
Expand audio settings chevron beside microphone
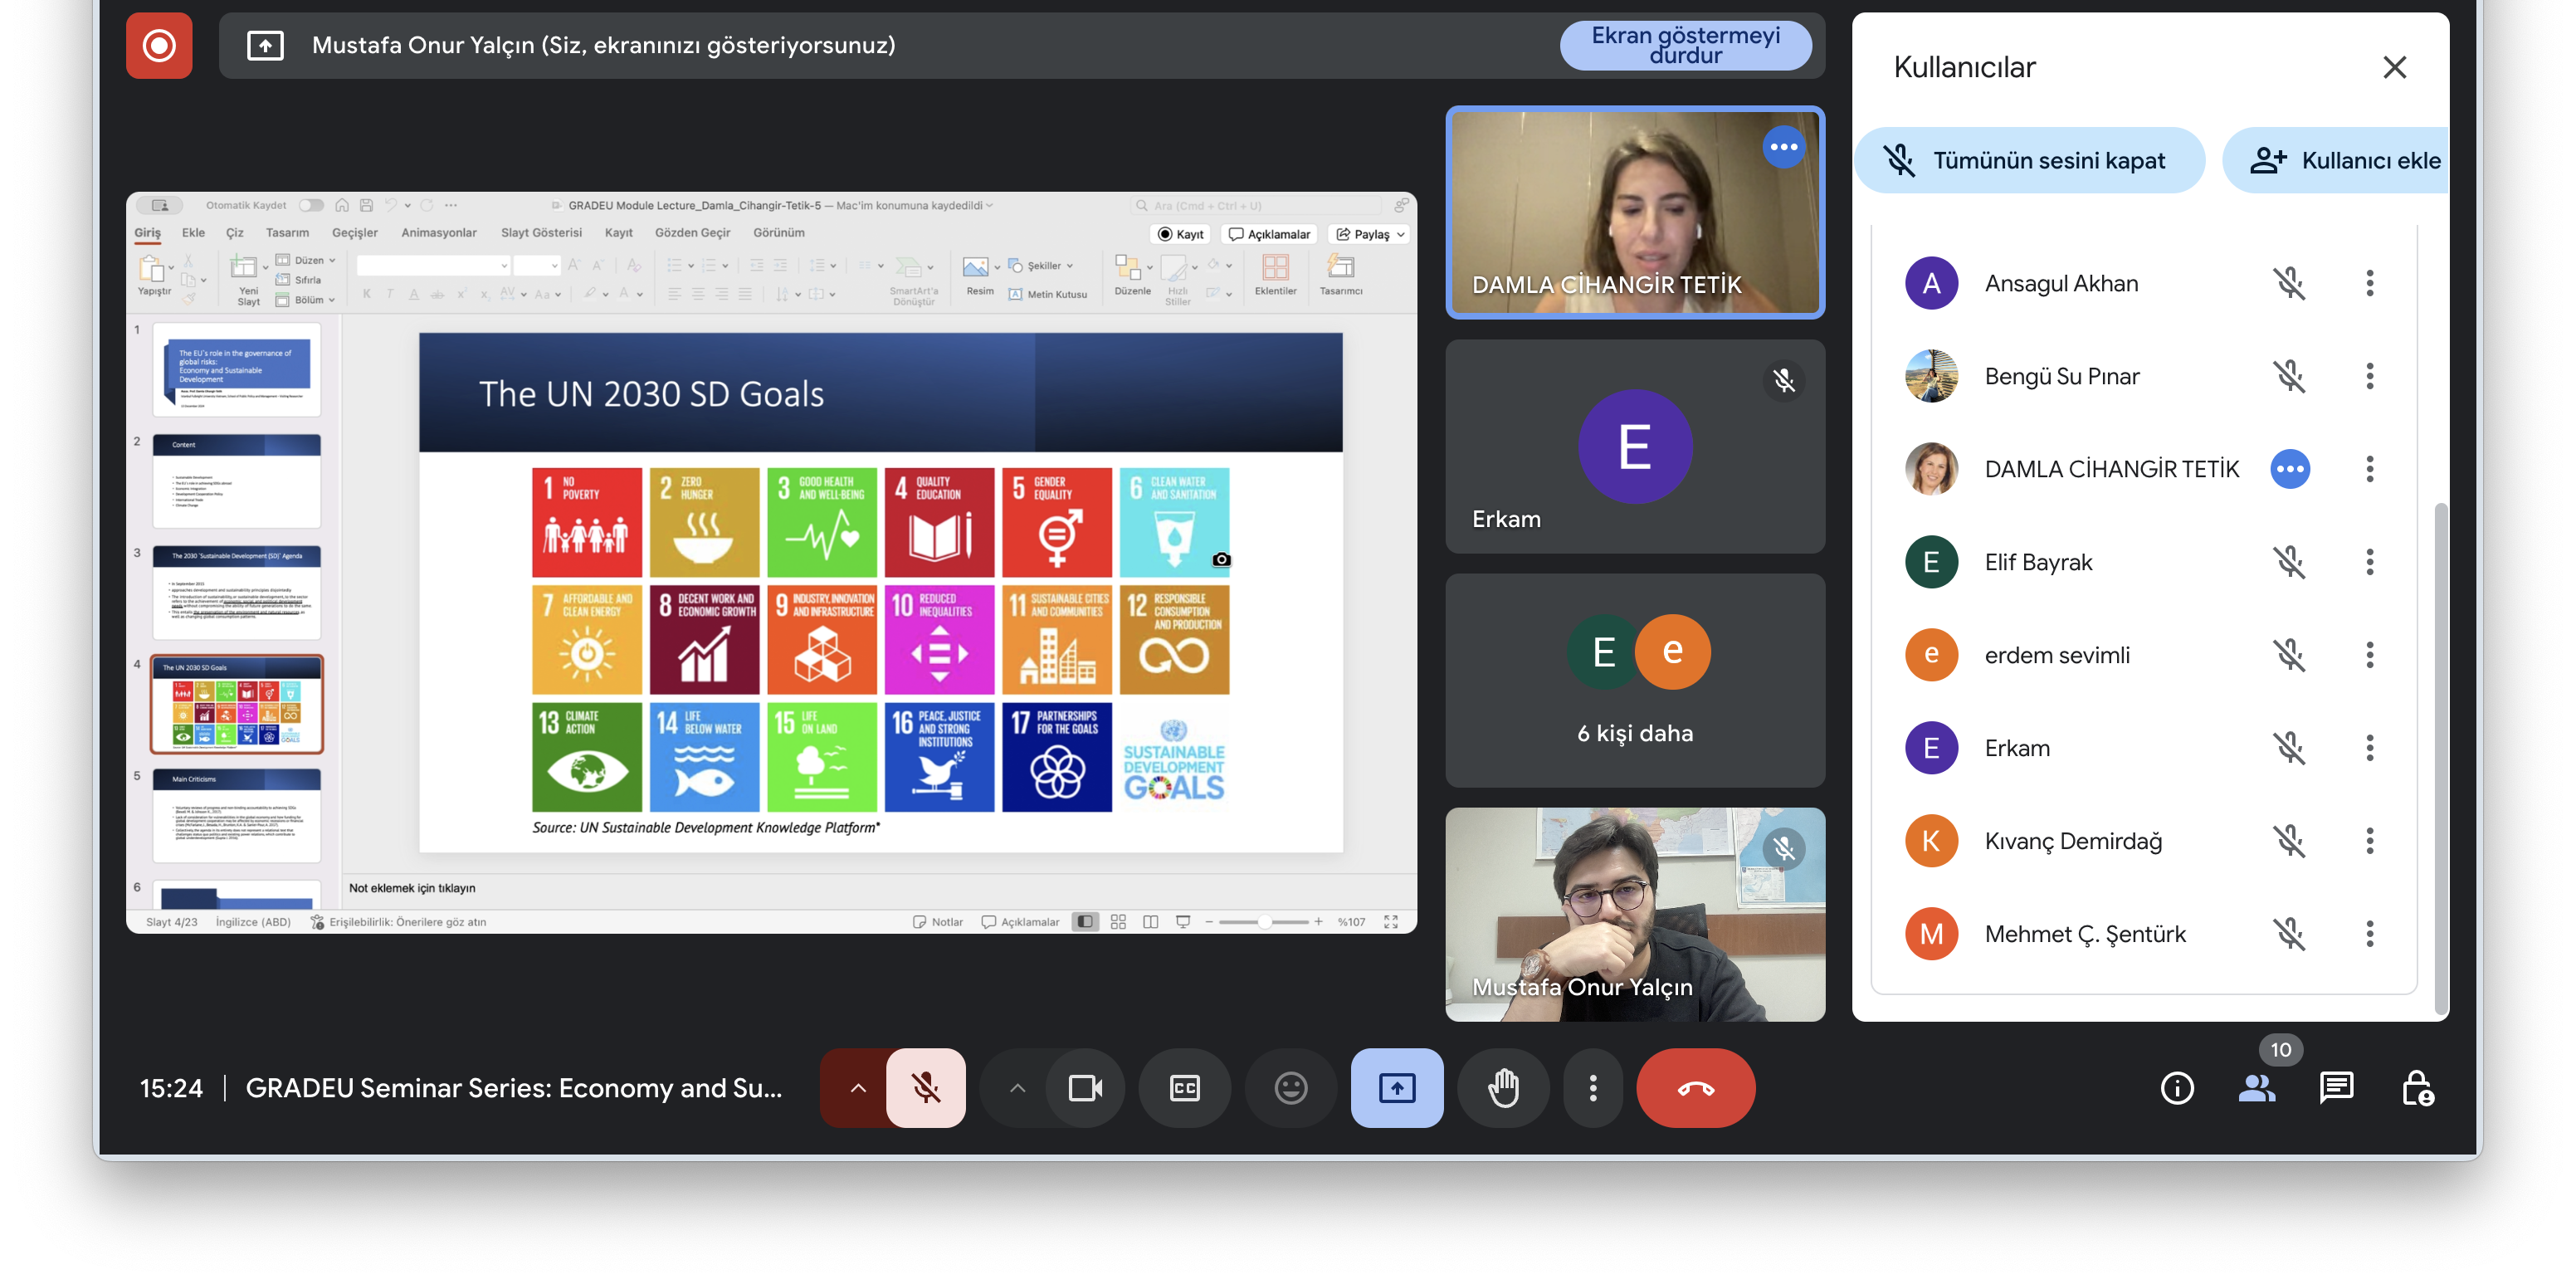(x=857, y=1087)
